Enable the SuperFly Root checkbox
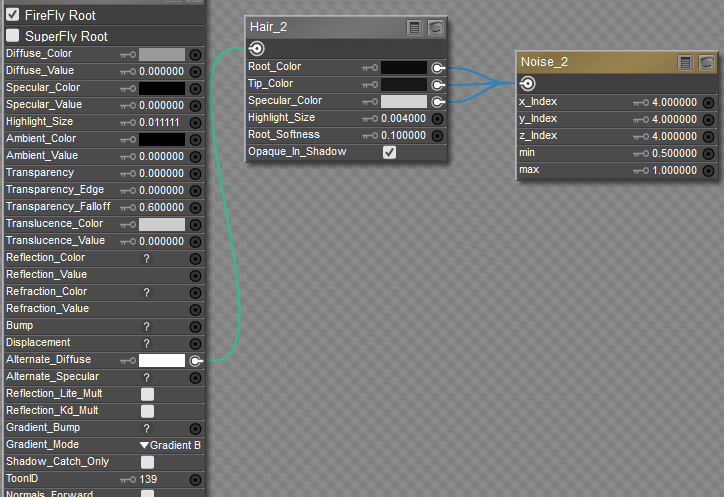Image resolution: width=724 pixels, height=497 pixels. click(x=12, y=36)
